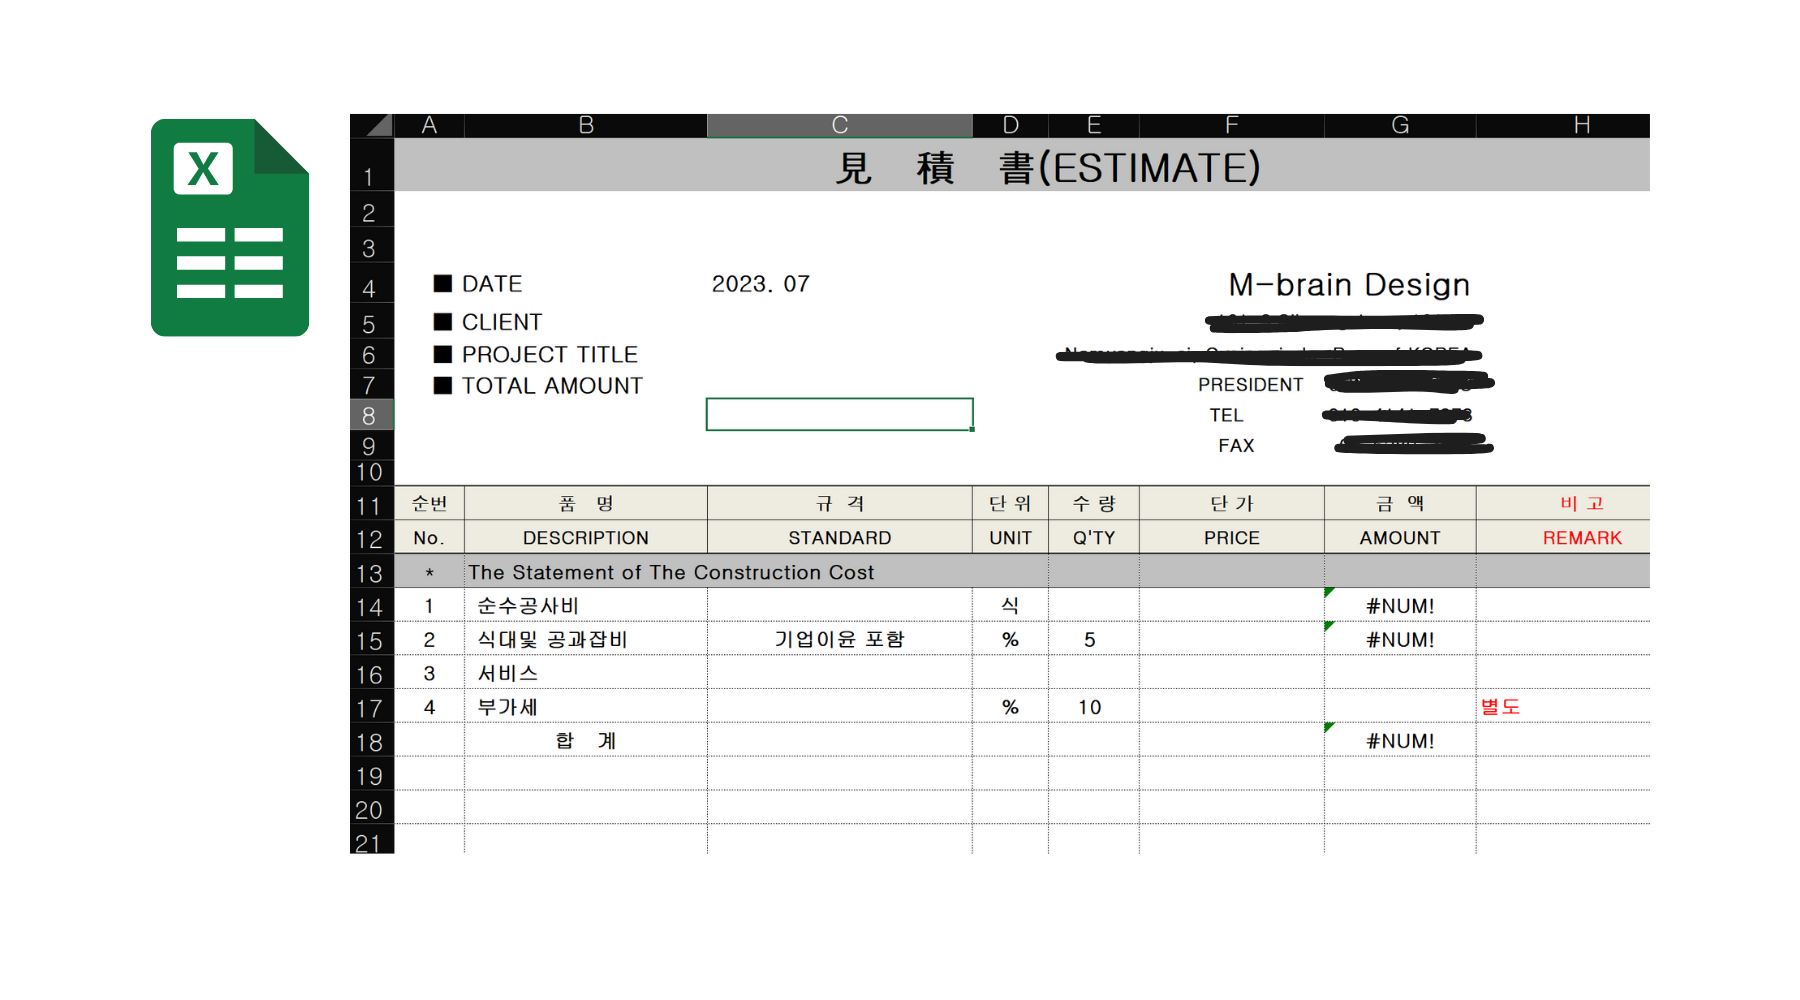The height and width of the screenshot is (1000, 1800).
Task: Click the select-all corner triangle
Action: tap(378, 125)
